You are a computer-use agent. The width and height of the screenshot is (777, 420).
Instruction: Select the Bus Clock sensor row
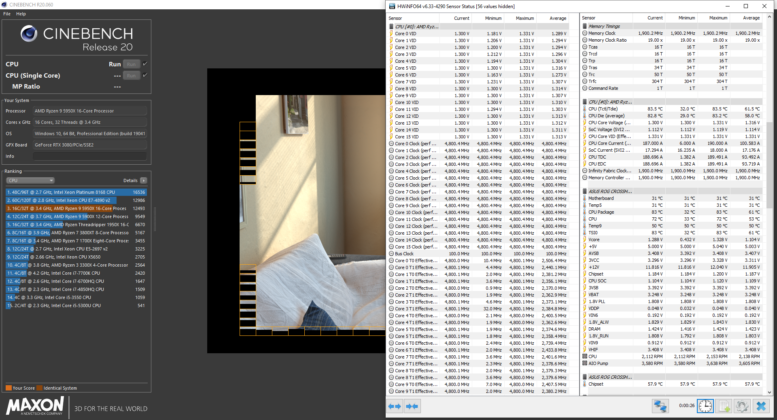click(479, 254)
